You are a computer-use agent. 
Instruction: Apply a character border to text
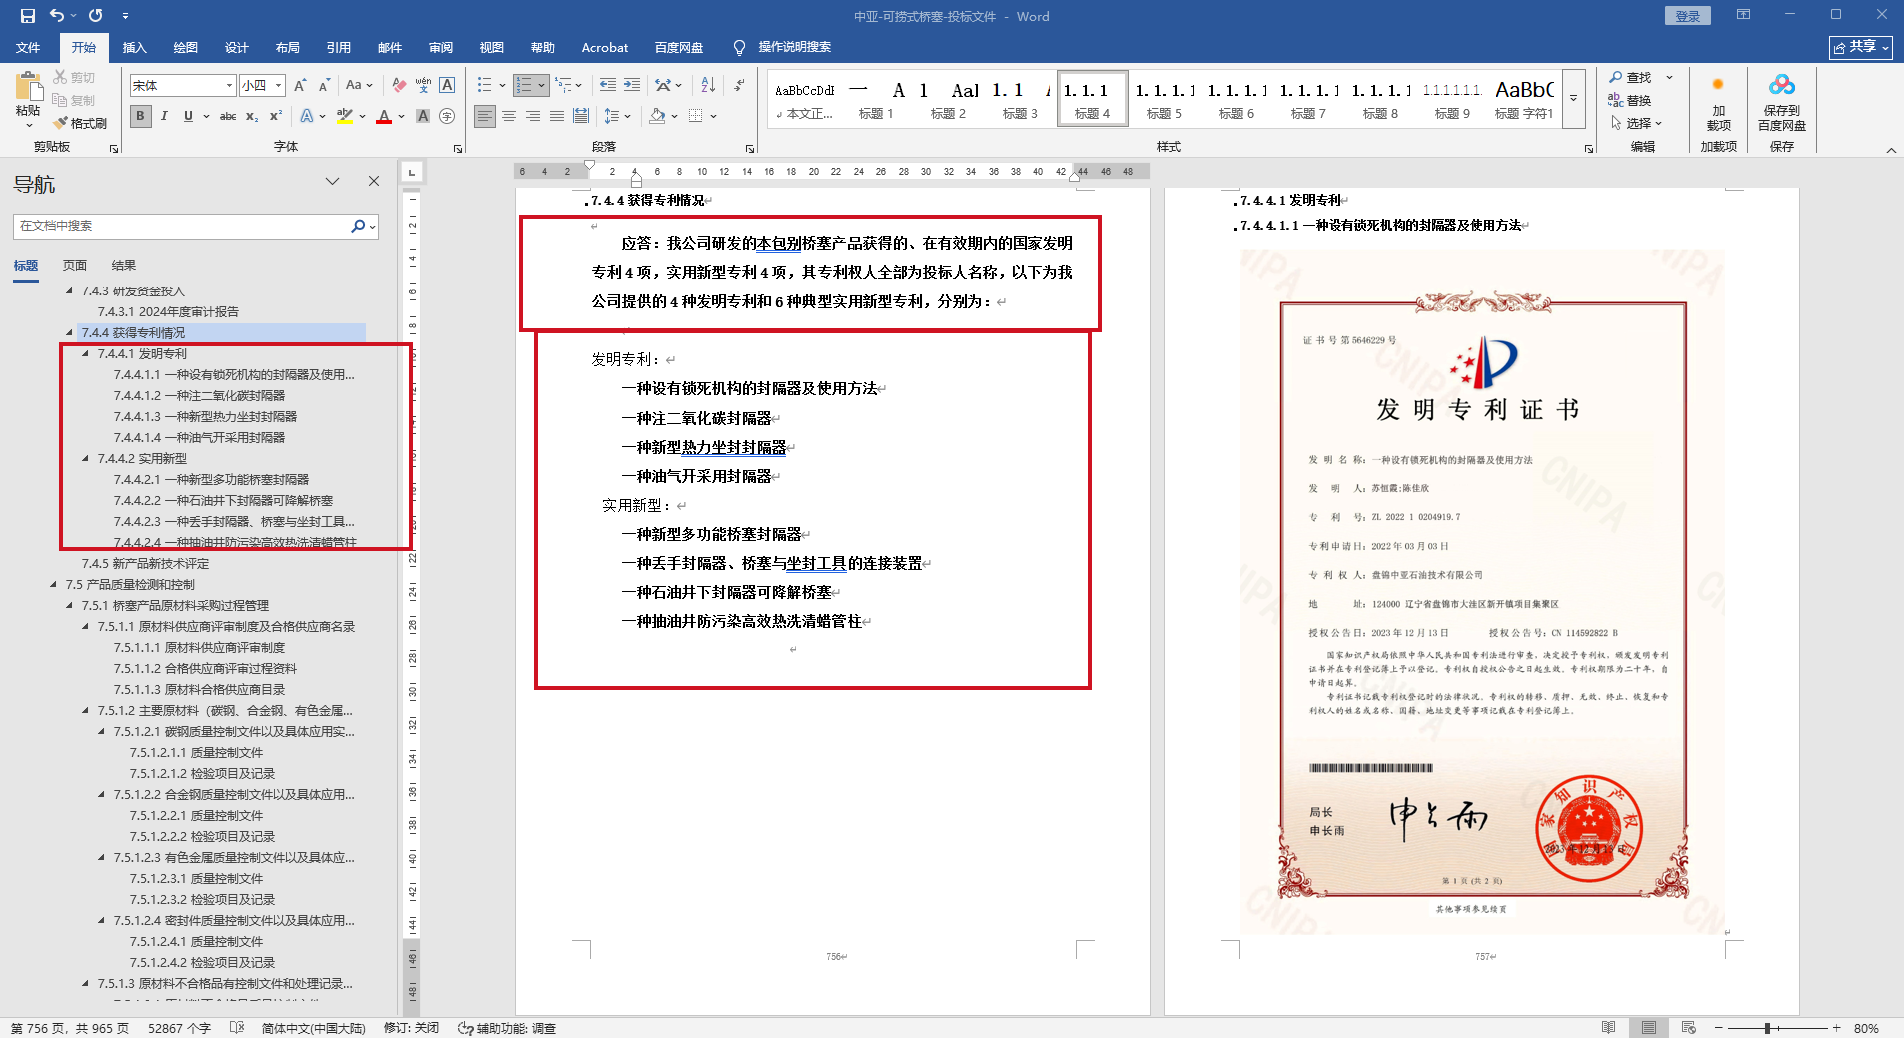point(447,86)
